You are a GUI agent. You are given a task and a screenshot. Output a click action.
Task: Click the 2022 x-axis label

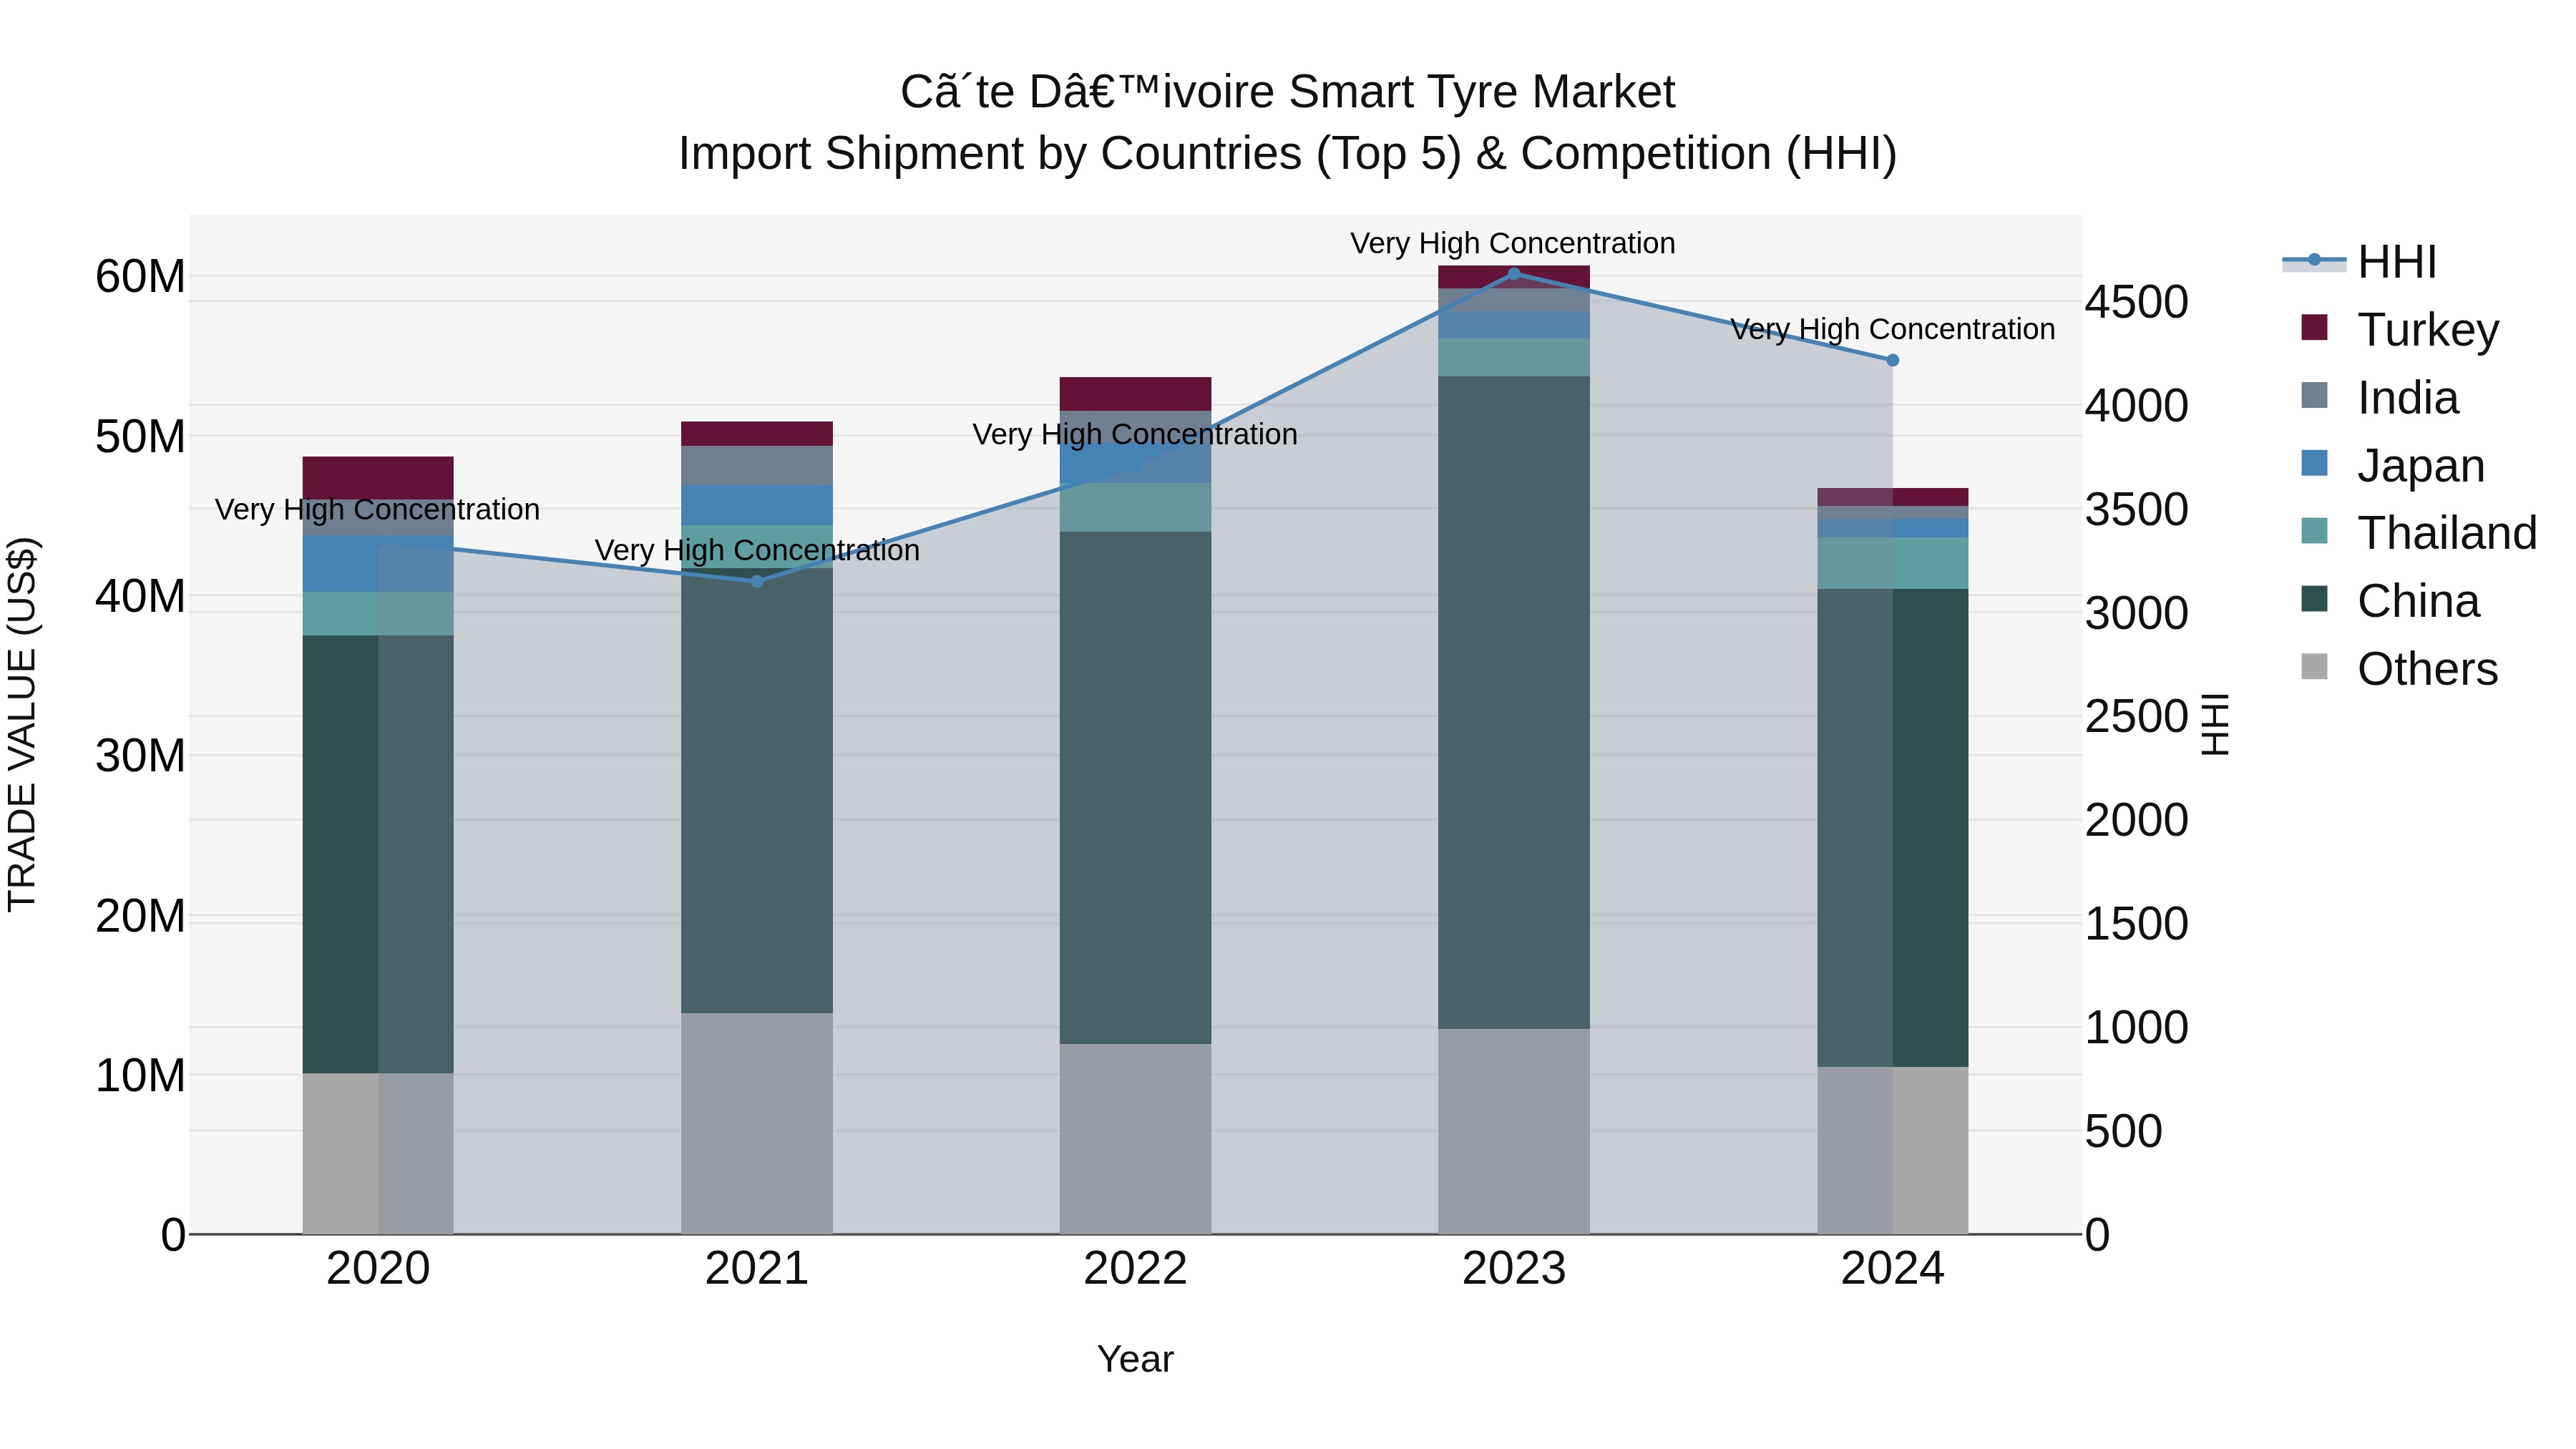(1135, 1268)
